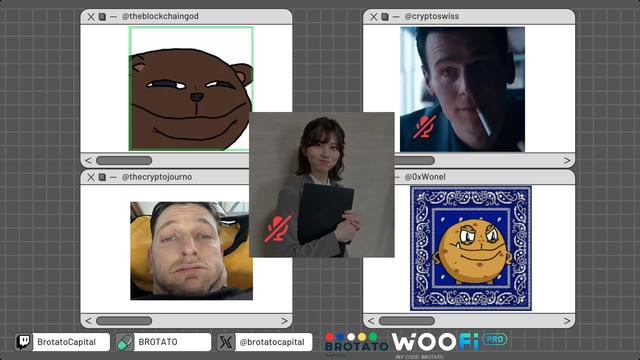Click the square icon in @thecryptojourno title bar
The height and width of the screenshot is (360, 640).
pos(102,177)
